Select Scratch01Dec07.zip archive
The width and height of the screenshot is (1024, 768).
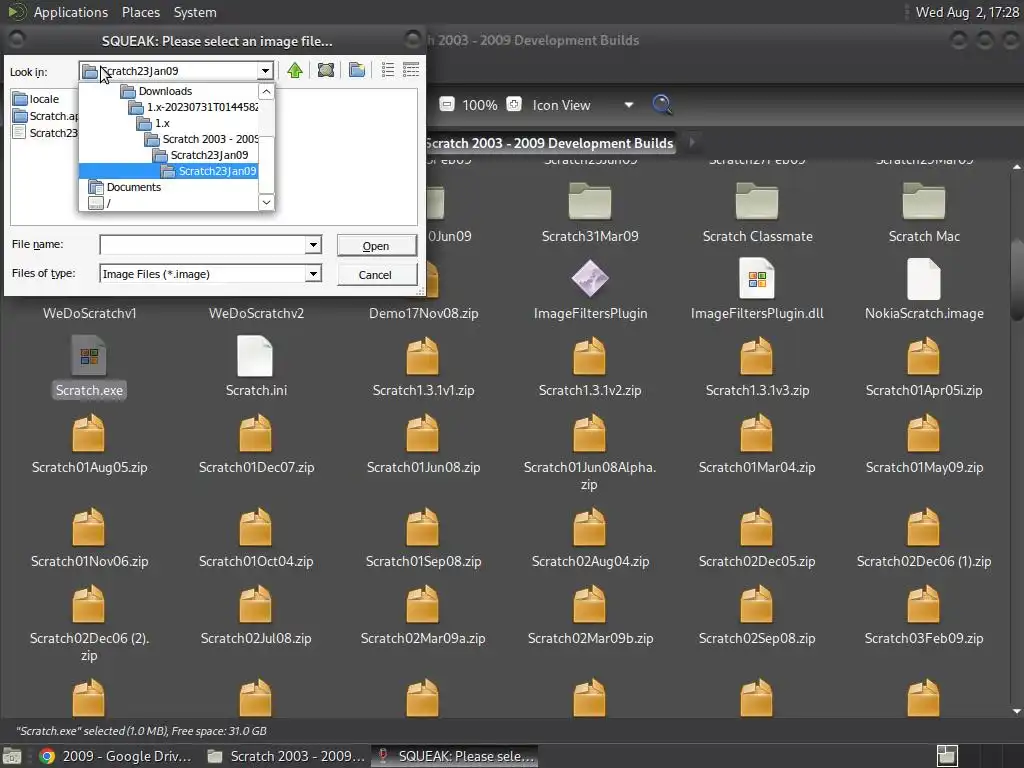tap(255, 444)
